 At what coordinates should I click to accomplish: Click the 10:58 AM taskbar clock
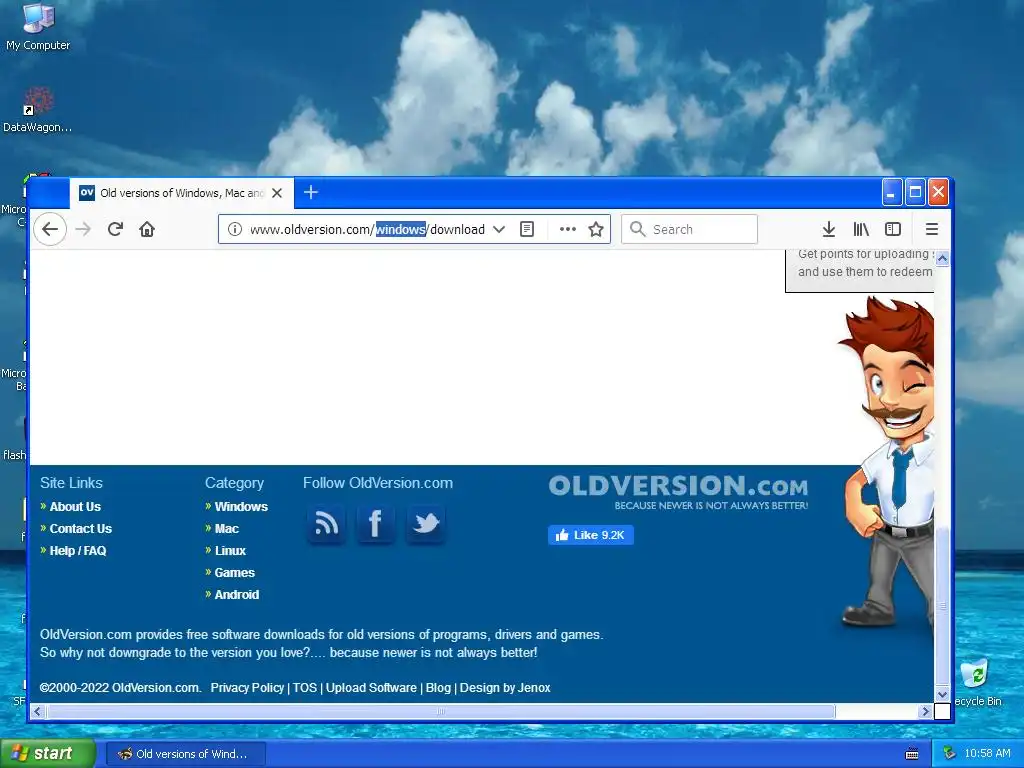pos(987,754)
